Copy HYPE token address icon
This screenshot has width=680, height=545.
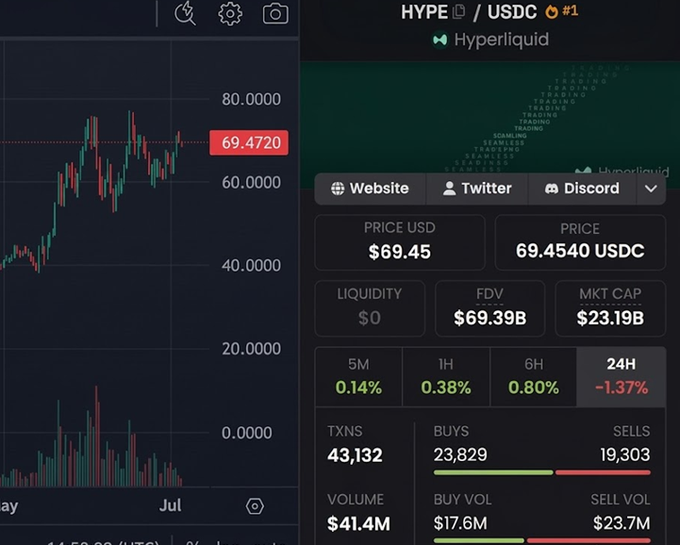tap(459, 11)
